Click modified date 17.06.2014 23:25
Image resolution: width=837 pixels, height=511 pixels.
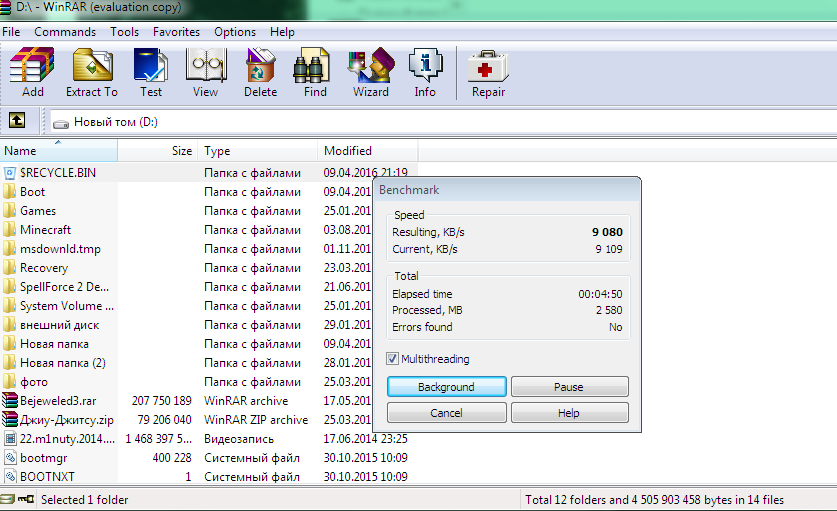tap(365, 439)
